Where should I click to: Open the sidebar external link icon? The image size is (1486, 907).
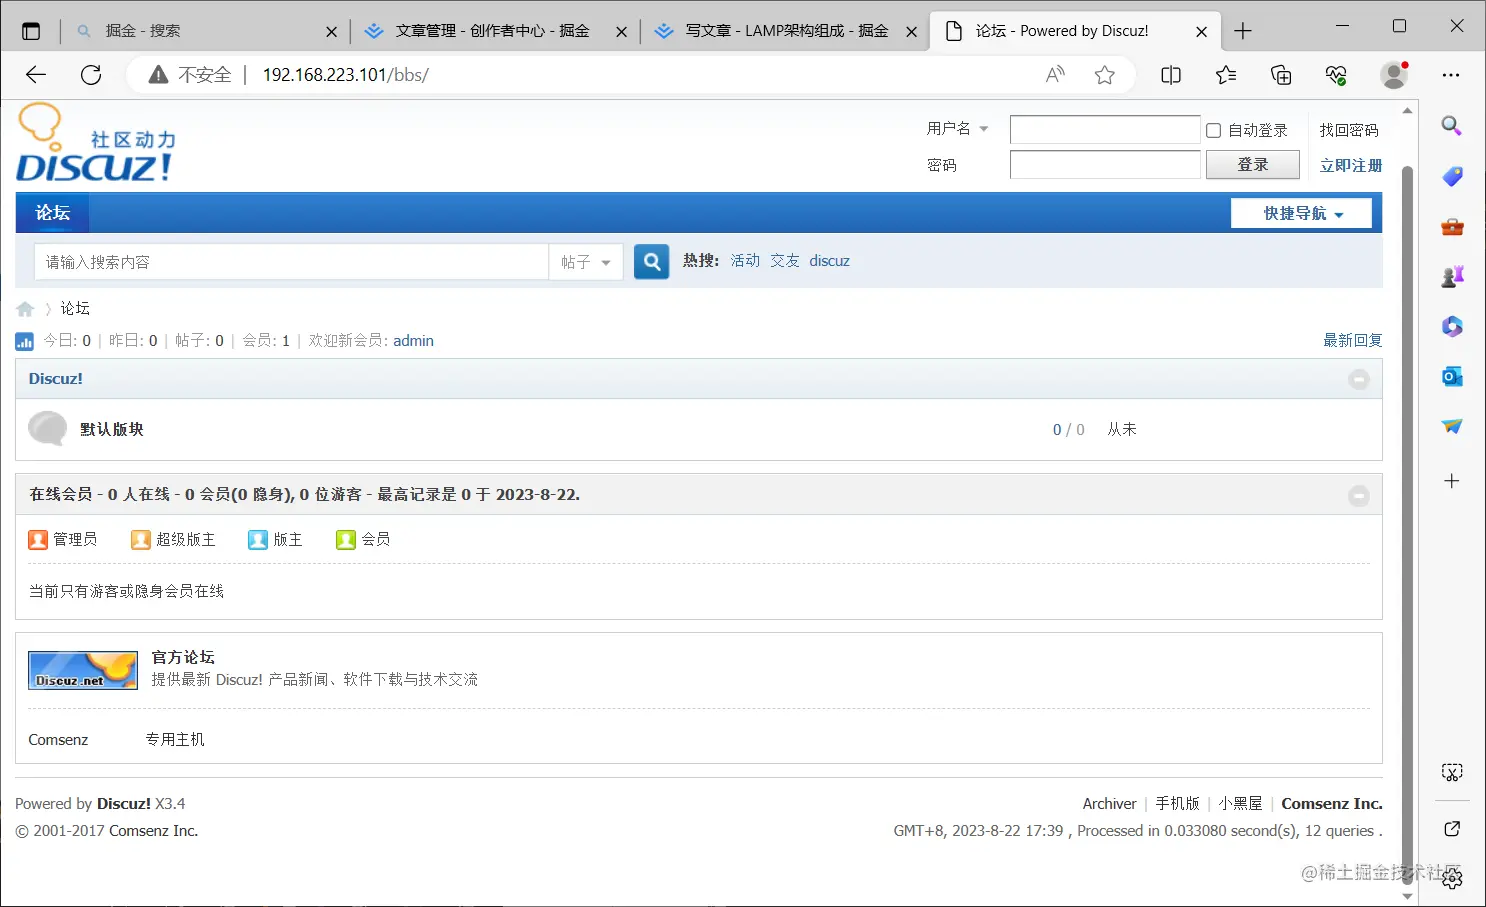[1452, 828]
